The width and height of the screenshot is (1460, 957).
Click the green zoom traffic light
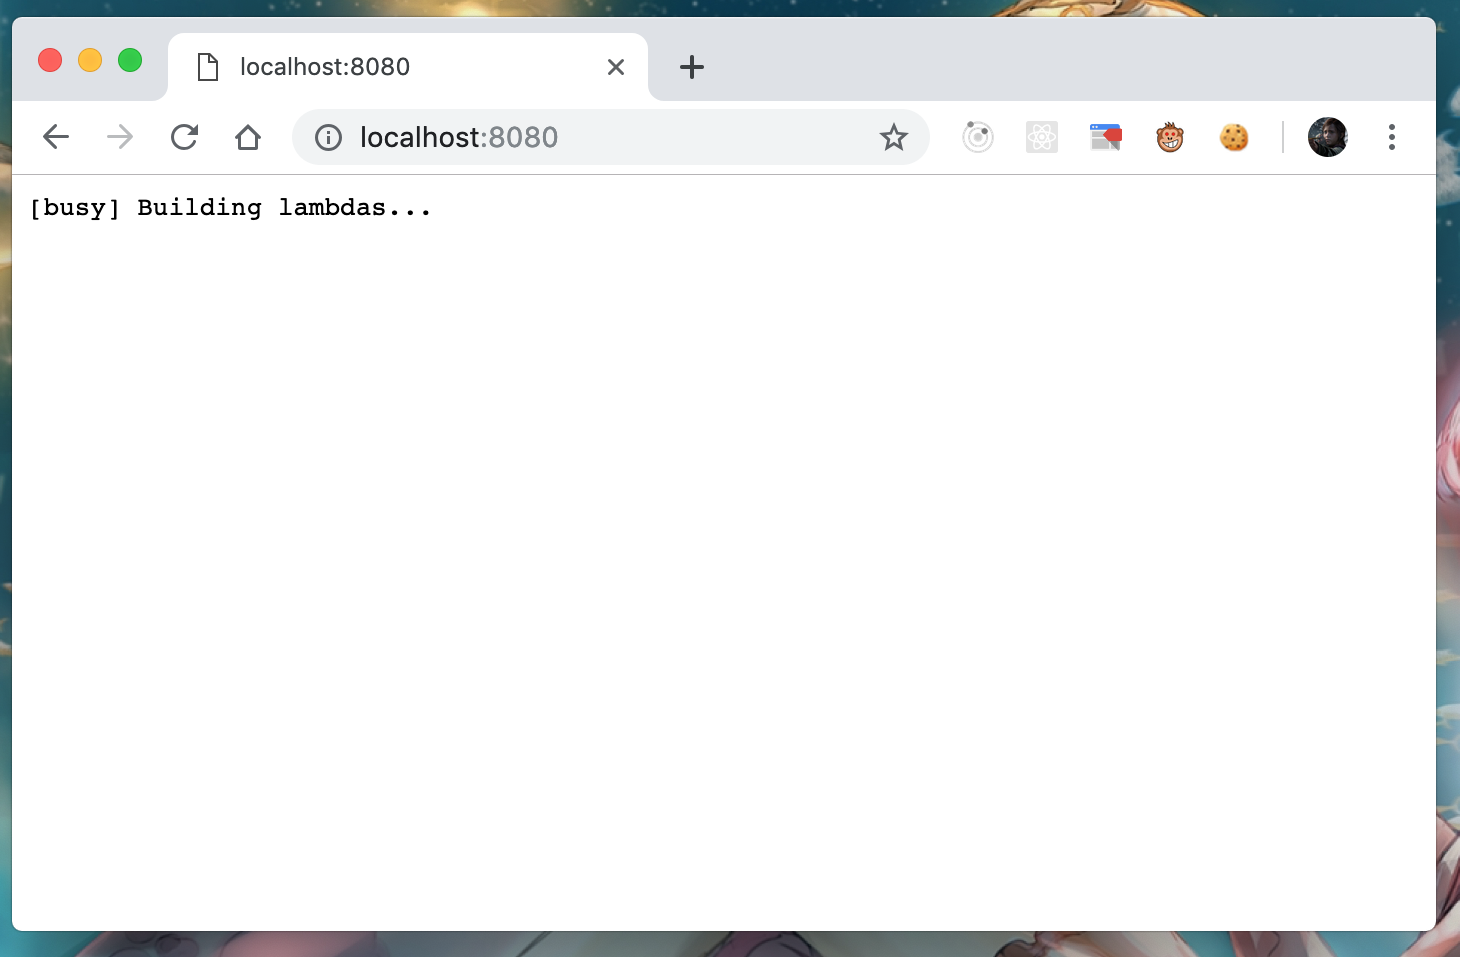[130, 59]
